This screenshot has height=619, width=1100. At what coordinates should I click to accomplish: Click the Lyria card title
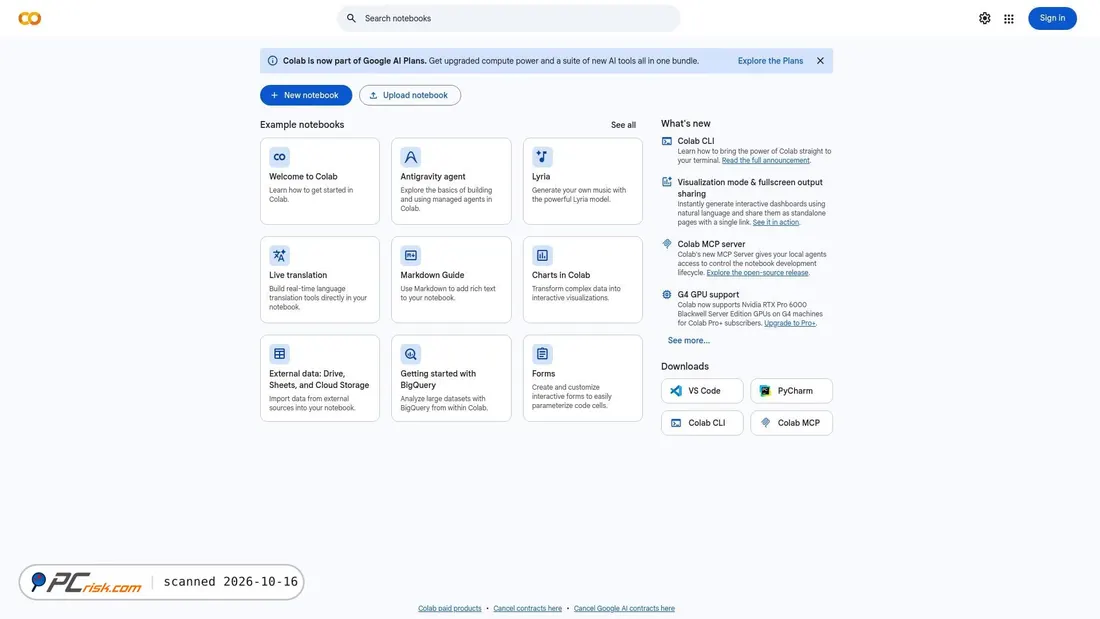click(x=541, y=177)
